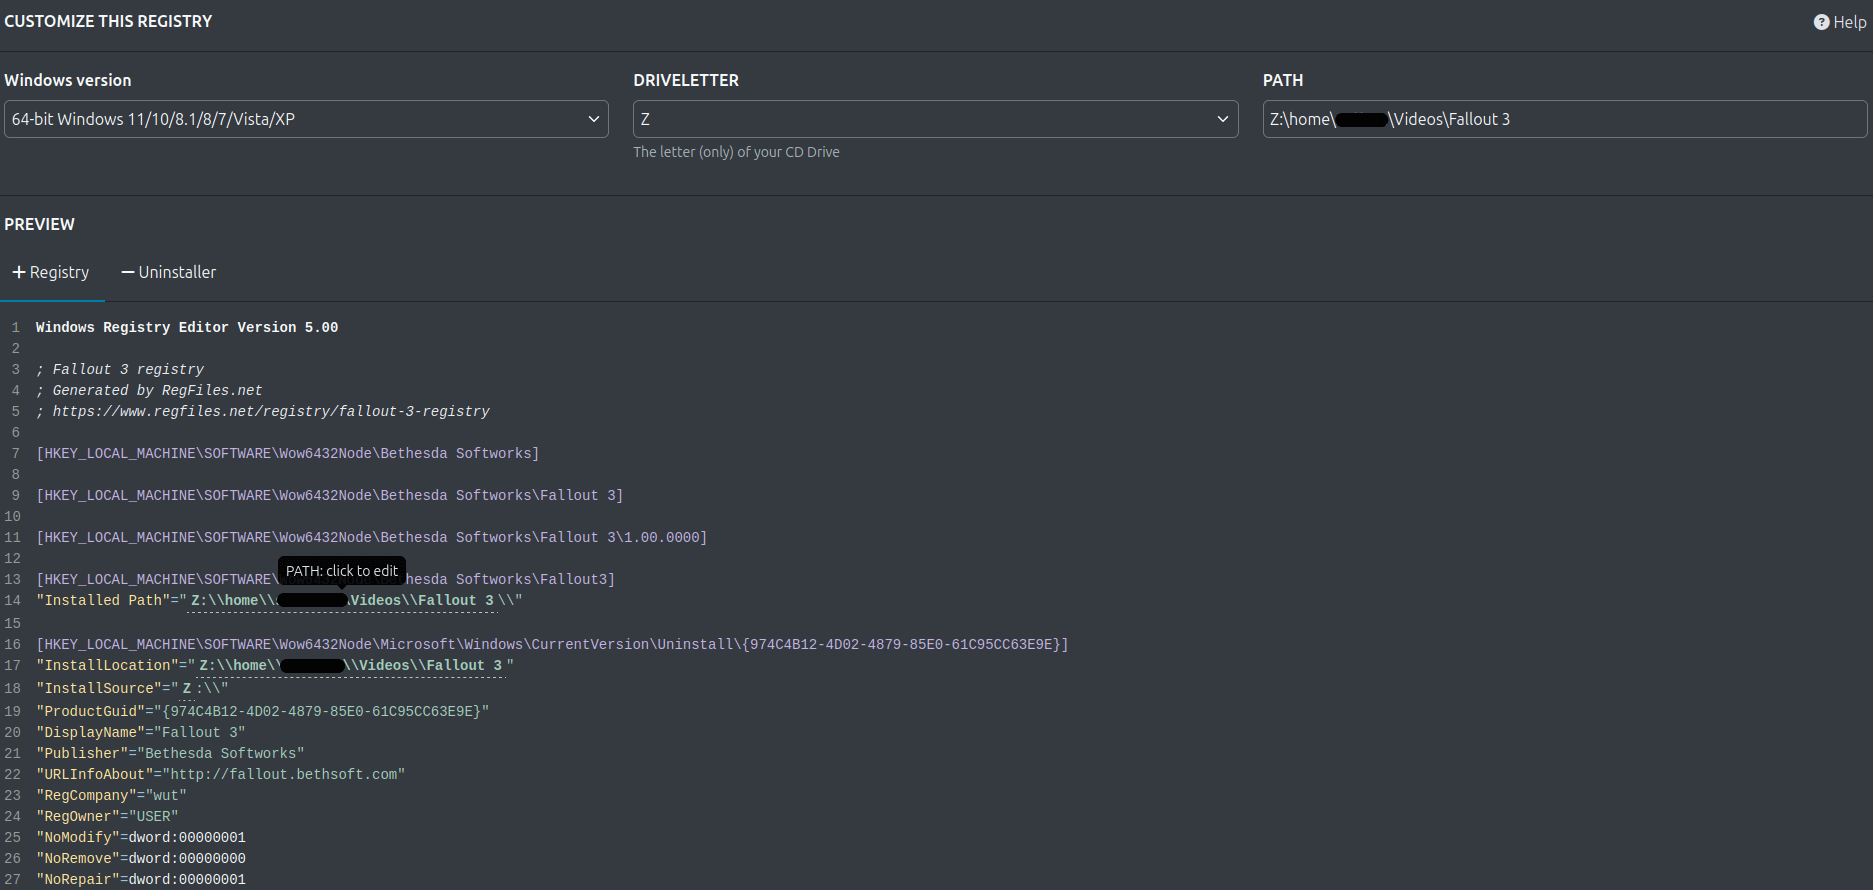Click the "Publisher"="Bethesda Softworks" line
The width and height of the screenshot is (1873, 890).
[x=170, y=753]
